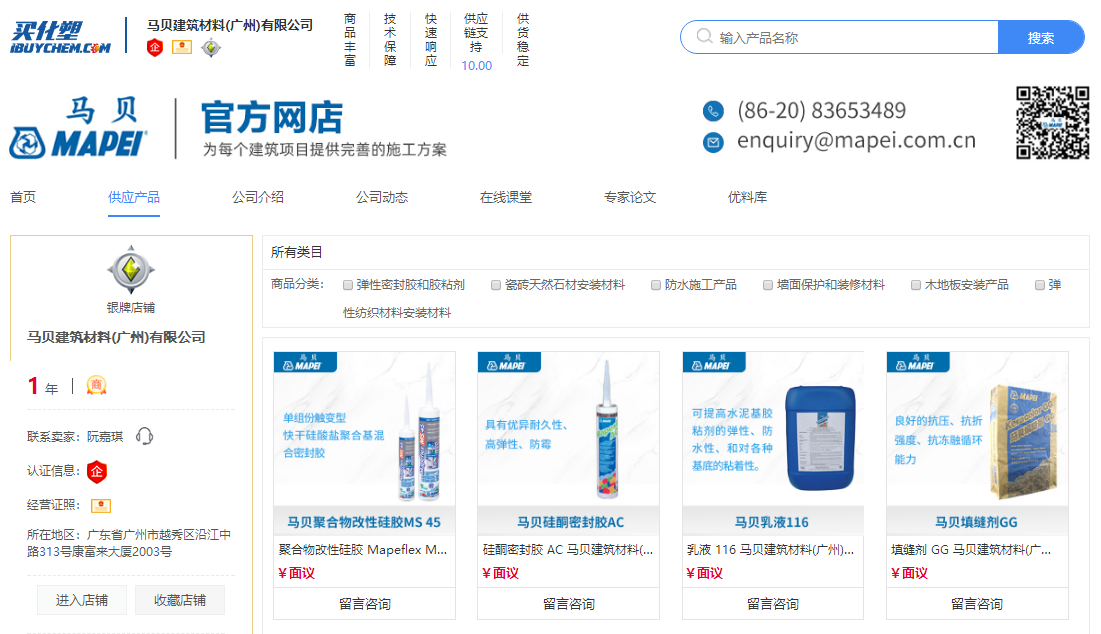
Task: Click 留言咨询 under 填缝剂 GG
Action: 977,604
